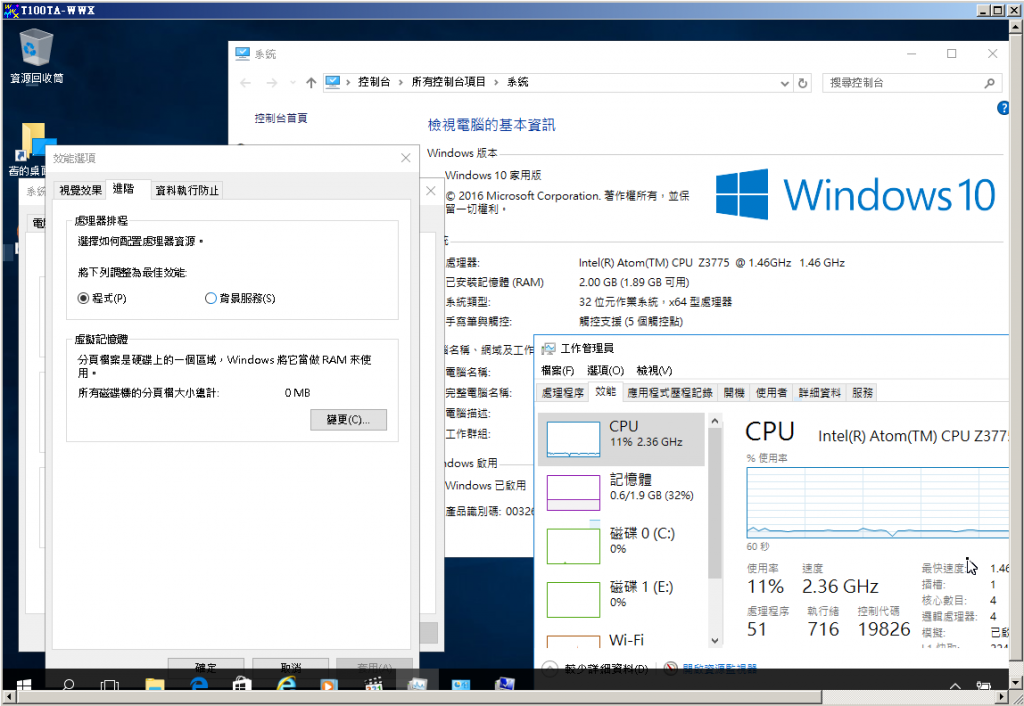This screenshot has width=1024, height=706.
Task: Open the 檔案(F) menu in Task Manager
Action: tap(557, 370)
